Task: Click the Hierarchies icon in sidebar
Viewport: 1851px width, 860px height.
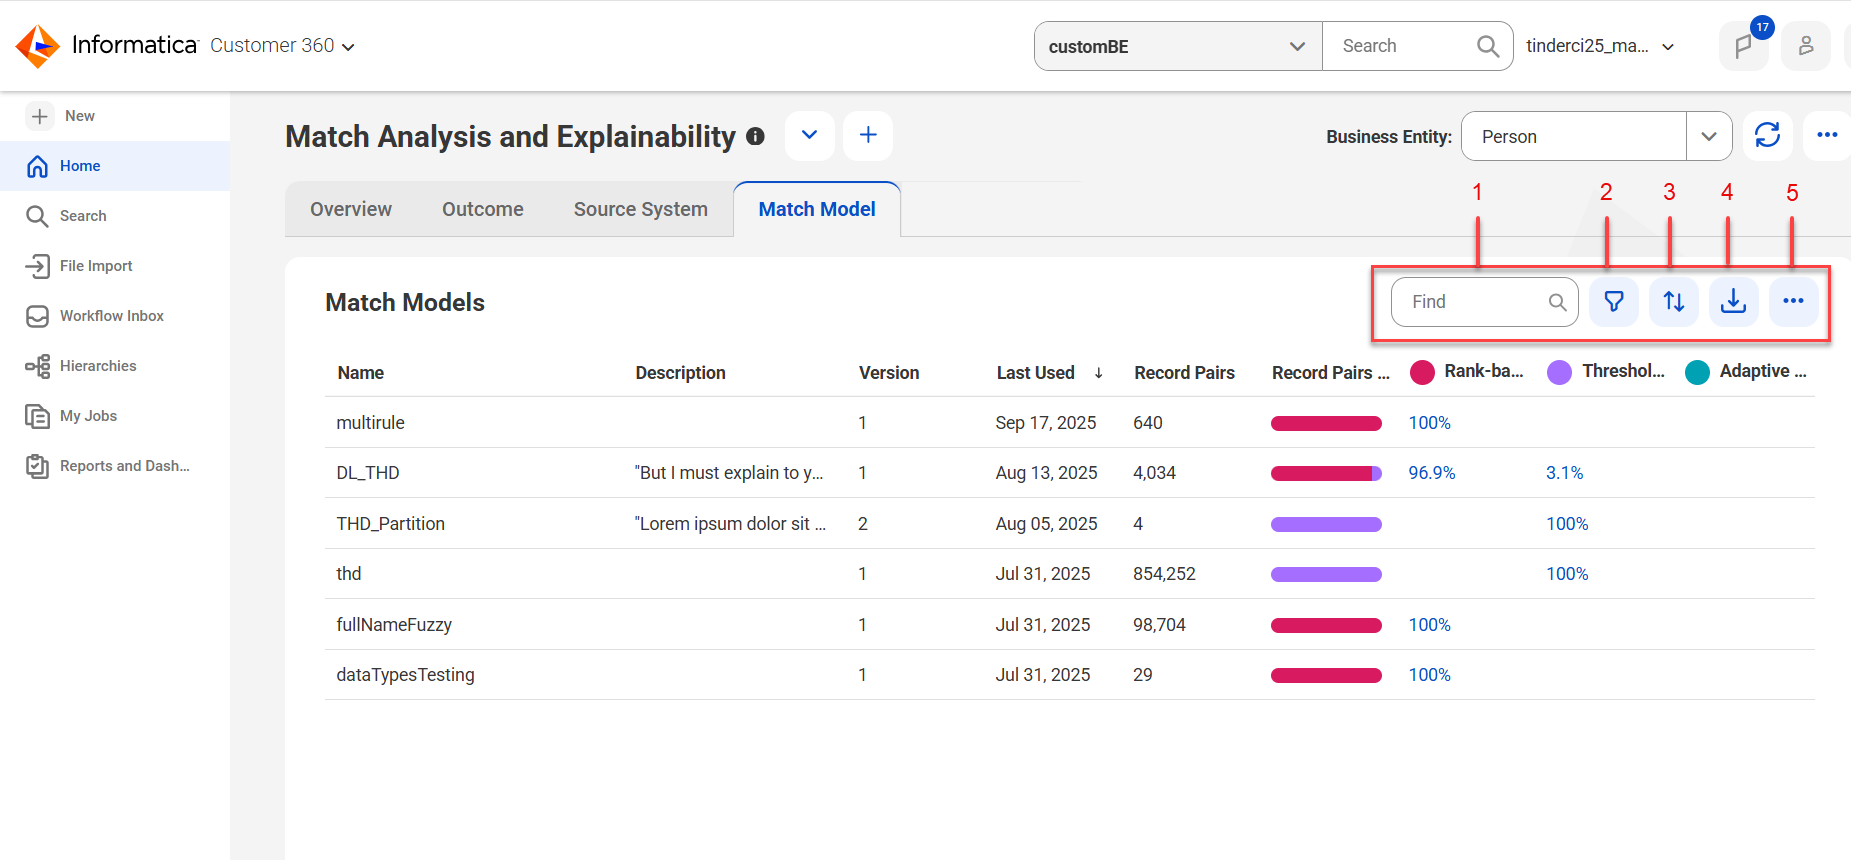Action: pos(37,366)
